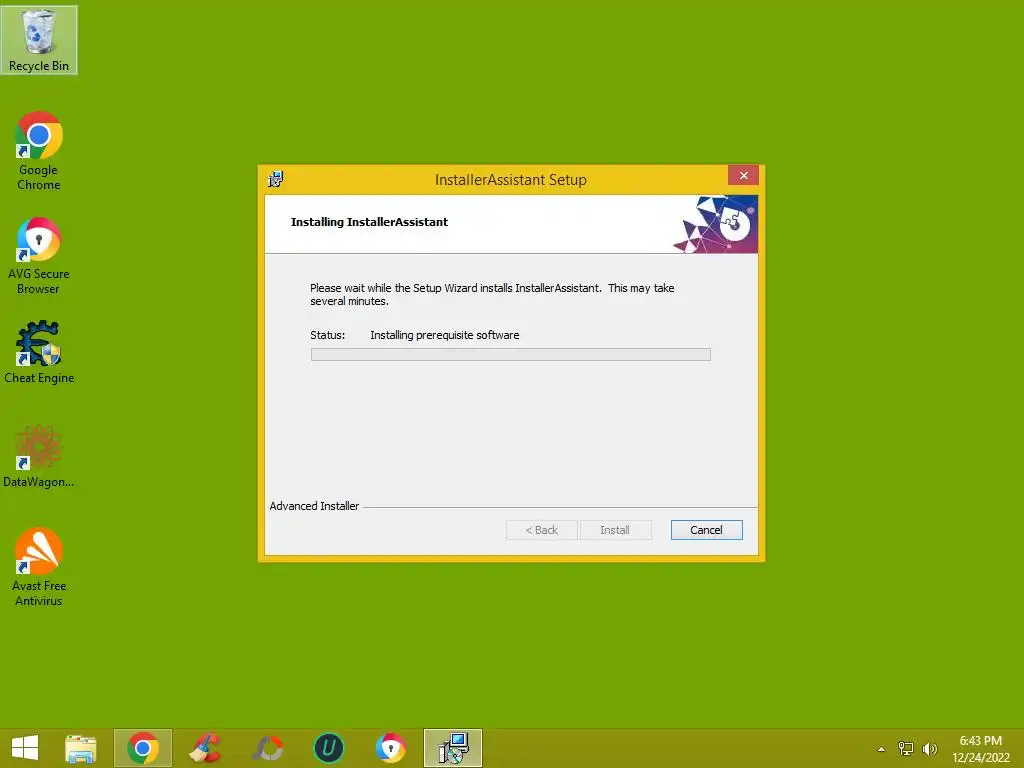This screenshot has width=1024, height=768.
Task: Click the disabled Back button
Action: [x=541, y=530]
